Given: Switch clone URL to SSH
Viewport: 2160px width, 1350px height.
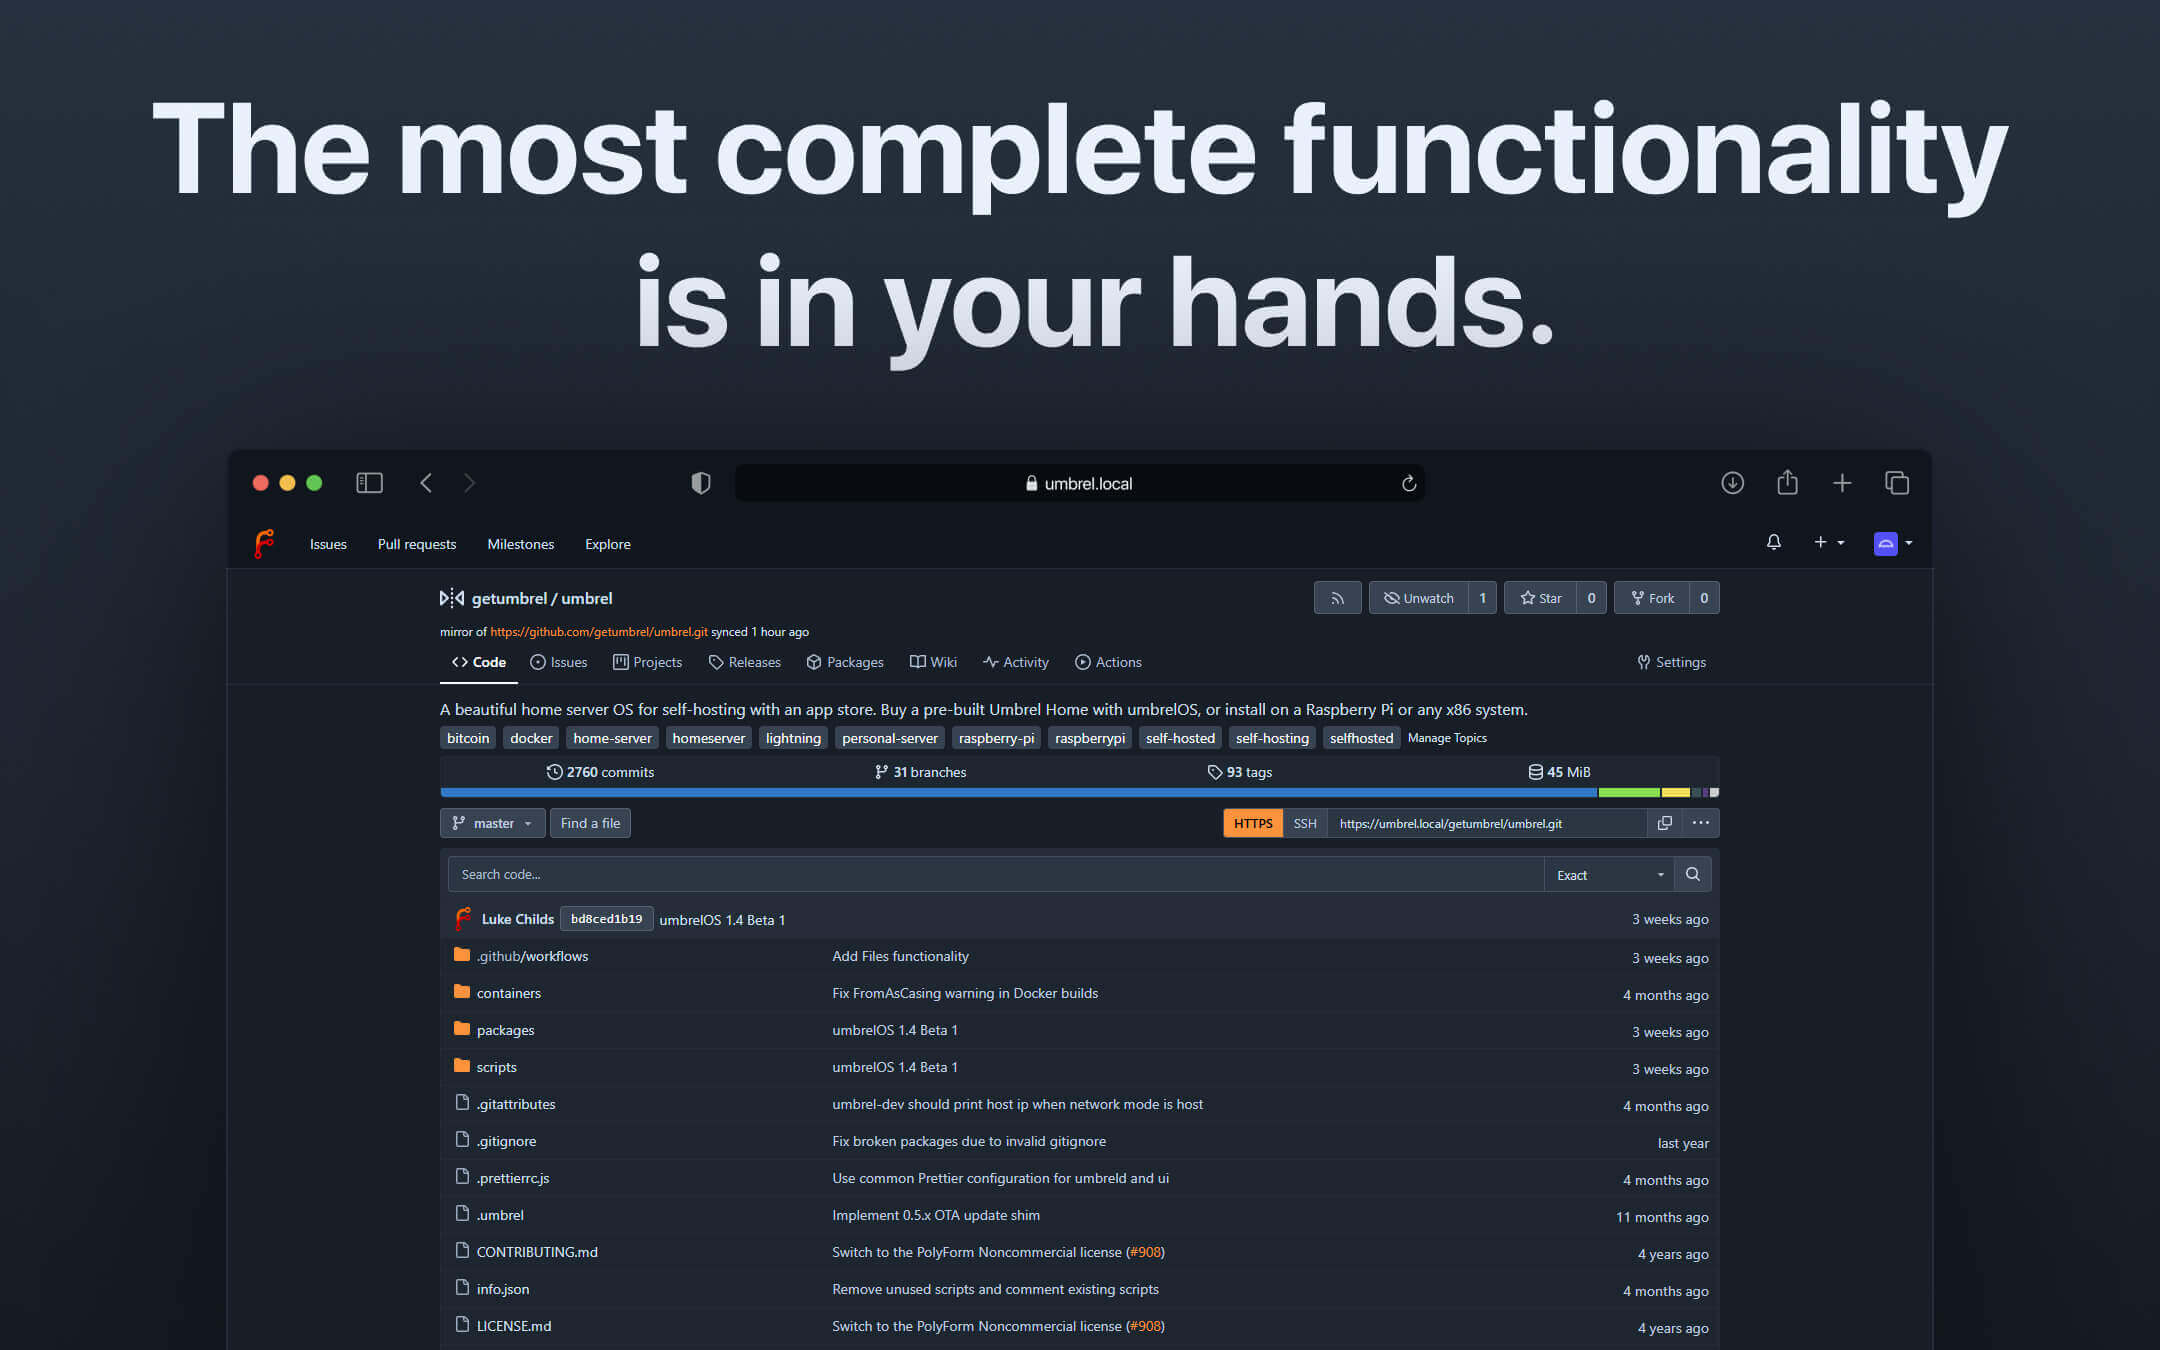Looking at the screenshot, I should click(x=1304, y=823).
